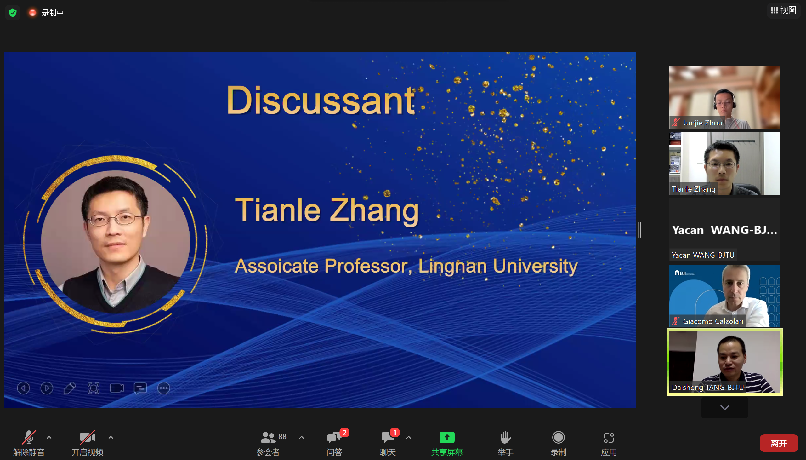Click the red recording indicator at top
The image size is (806, 460).
[32, 12]
